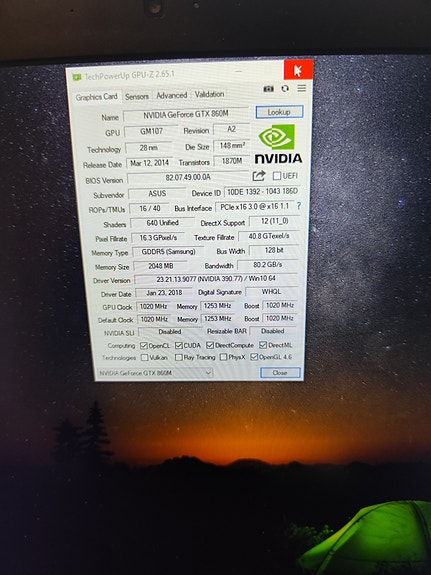Click the Close button at bottom
The image size is (431, 575).
click(x=280, y=373)
